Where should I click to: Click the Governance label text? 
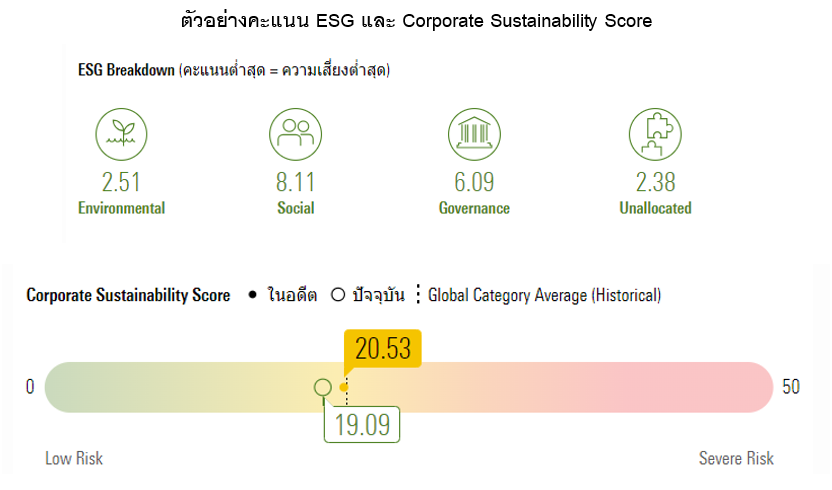[x=474, y=208]
